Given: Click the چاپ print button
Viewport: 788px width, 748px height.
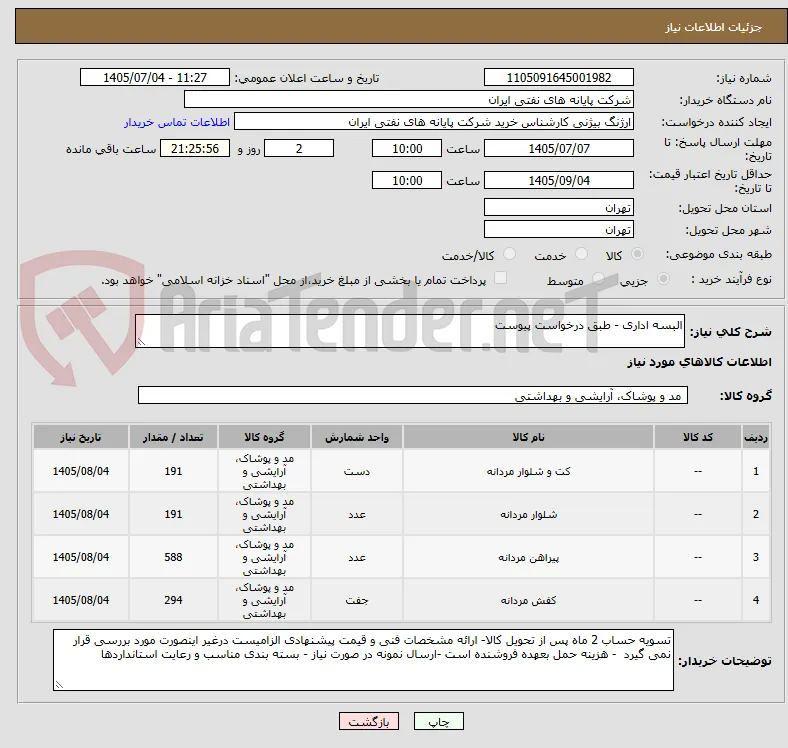Looking at the screenshot, I should click(439, 721).
